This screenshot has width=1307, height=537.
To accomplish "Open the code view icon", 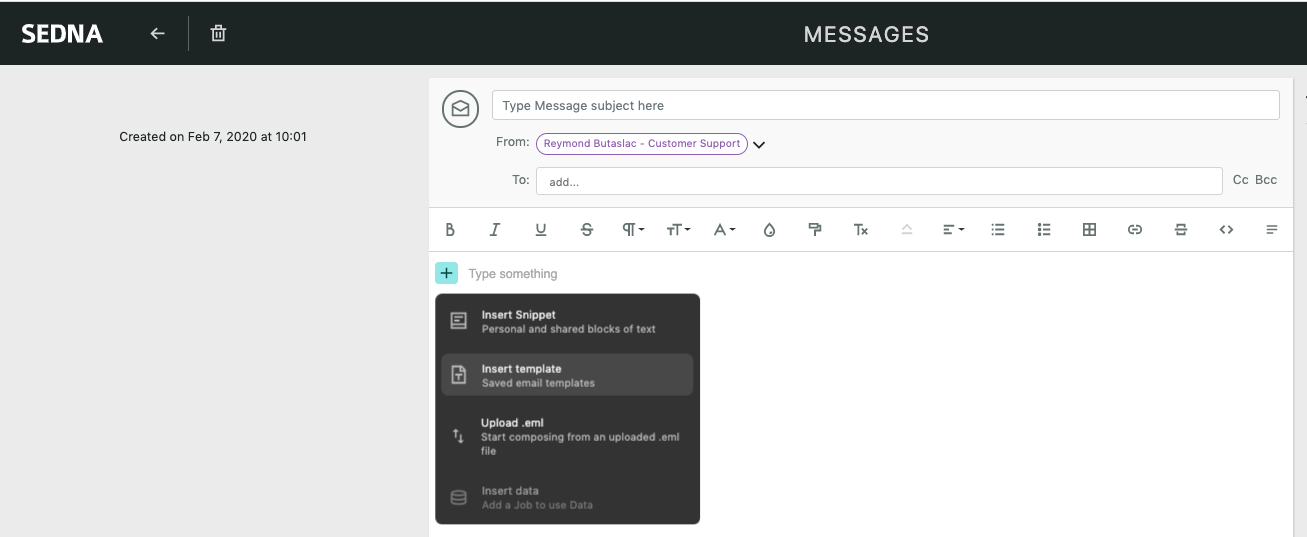I will 1226,229.
